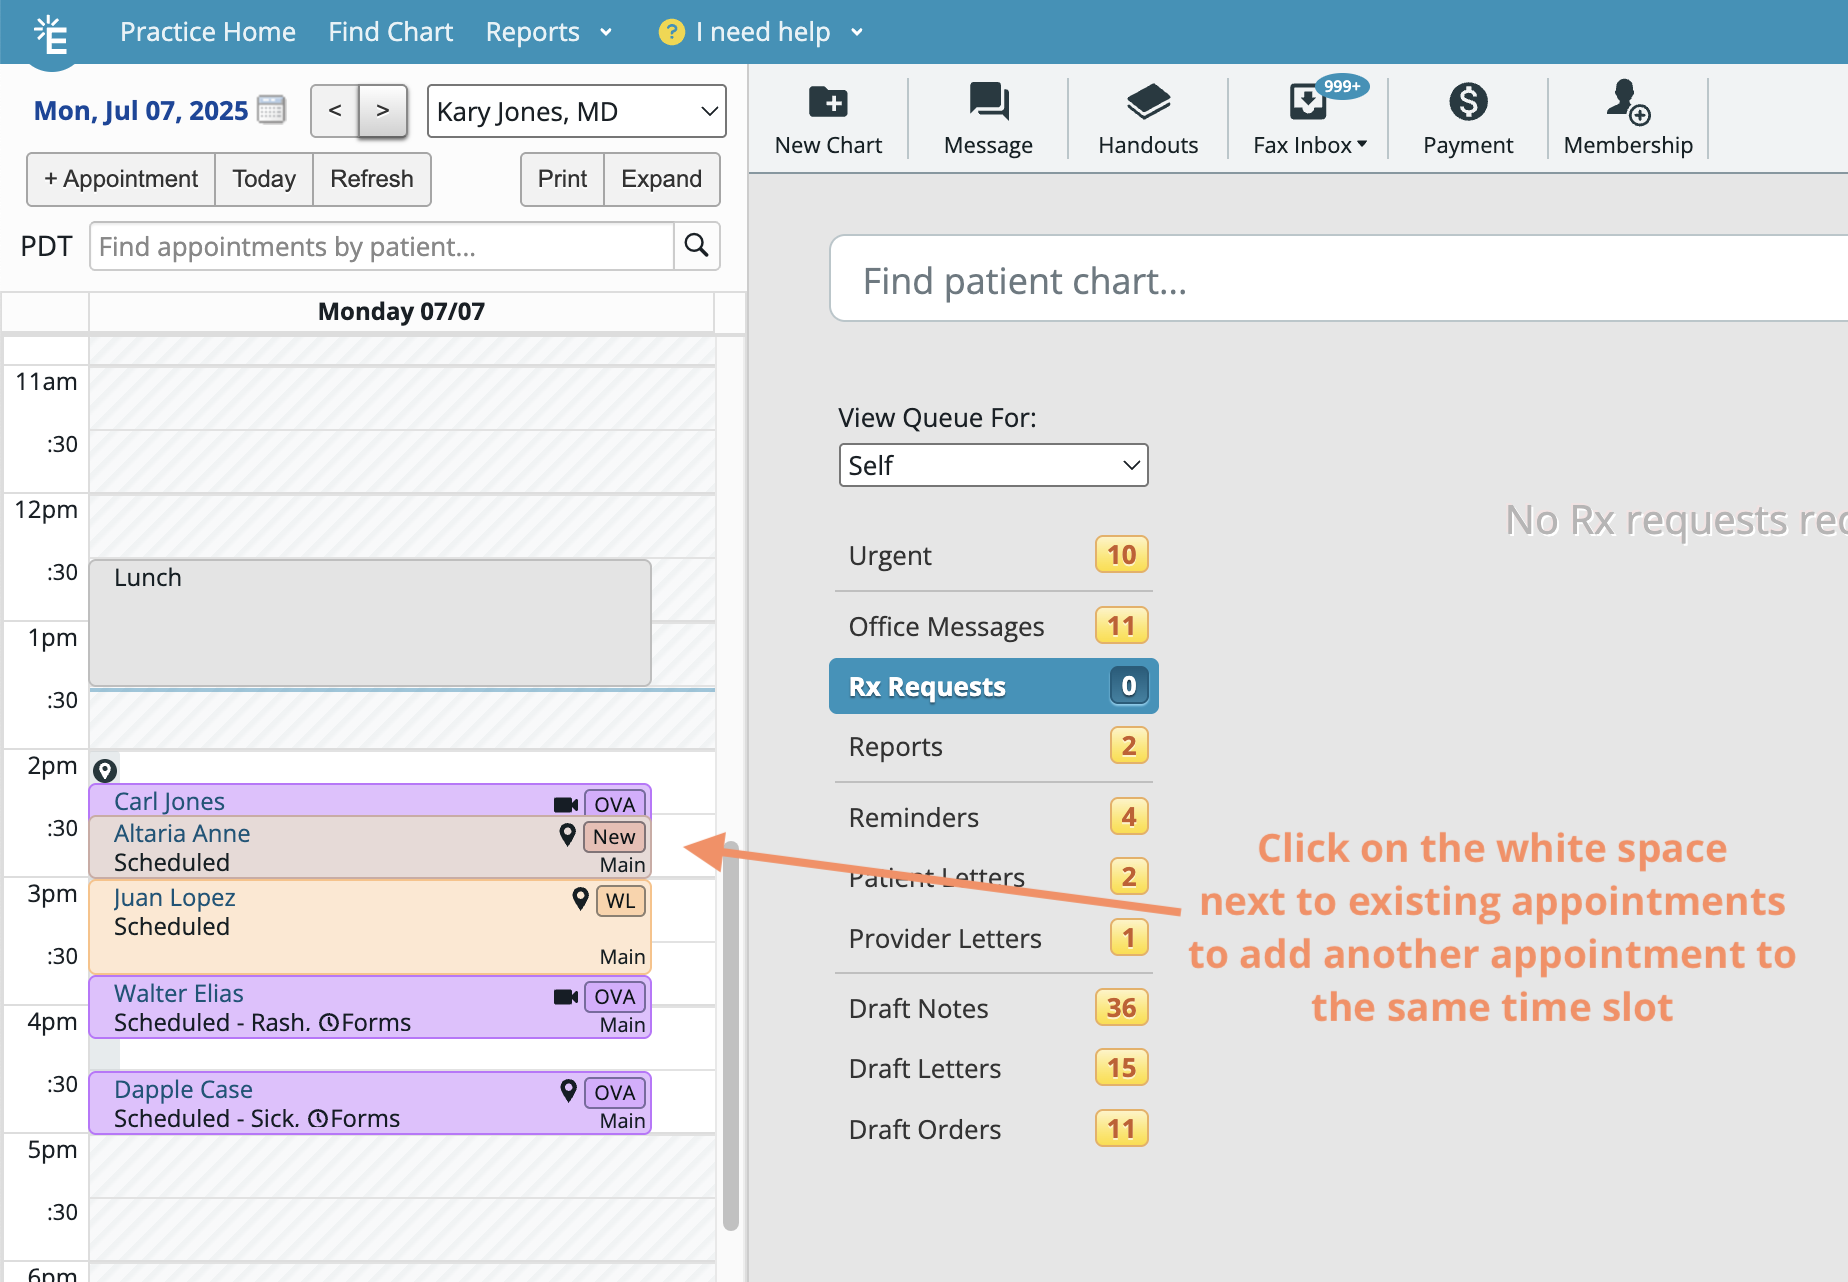
Task: Go to Practice Home
Action: [208, 32]
